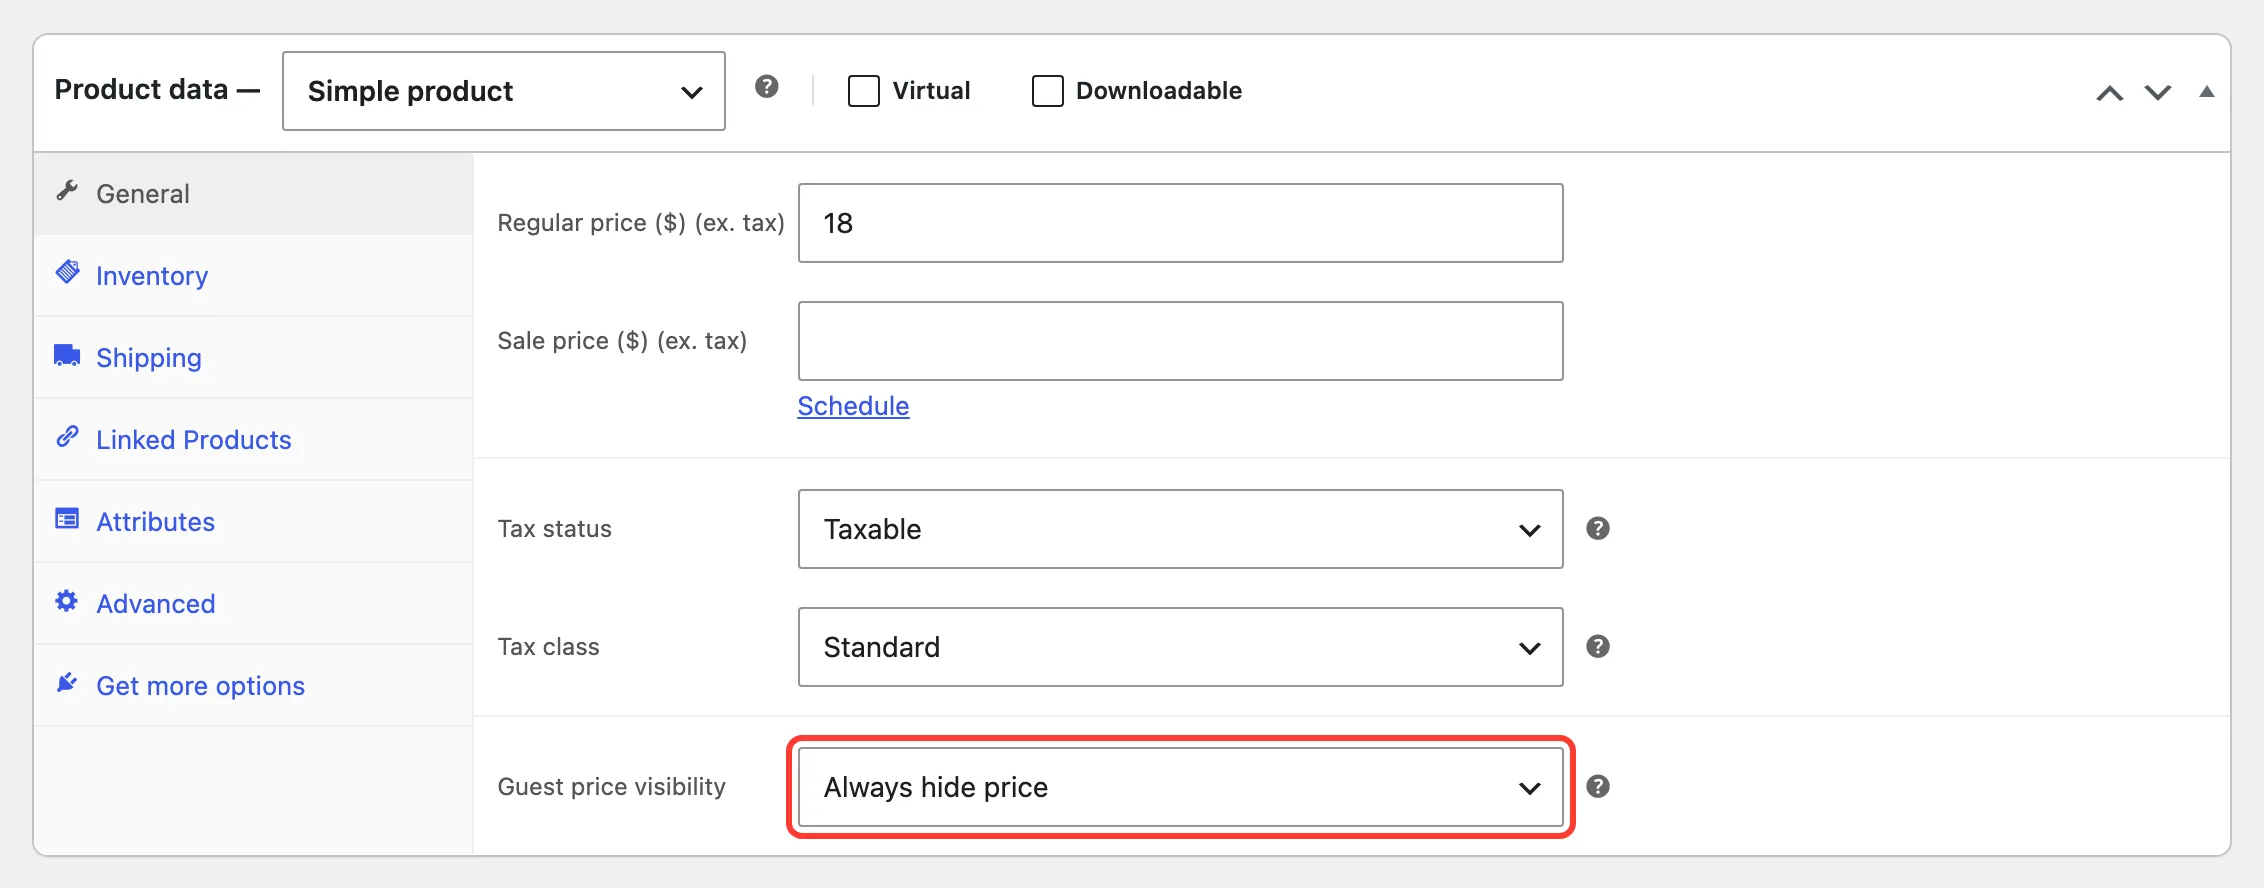Click the Sale price ($) (ex. tax) label
The image size is (2264, 888).
[x=622, y=341]
